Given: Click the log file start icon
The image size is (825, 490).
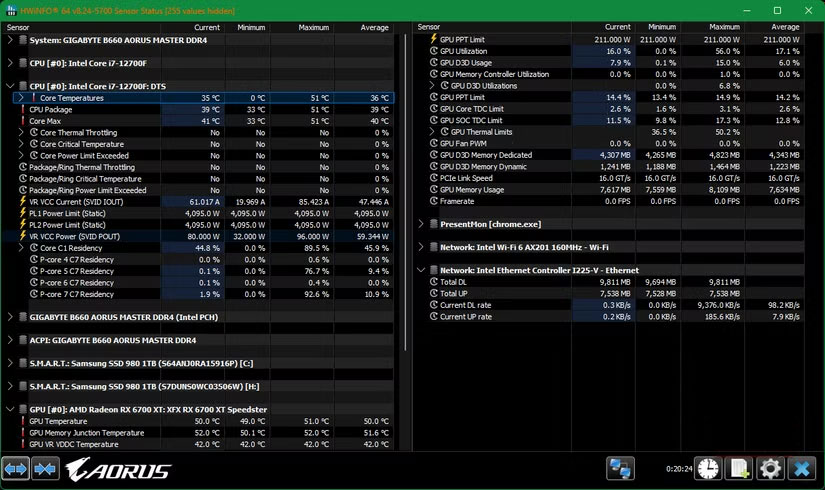Looking at the screenshot, I should (x=739, y=468).
